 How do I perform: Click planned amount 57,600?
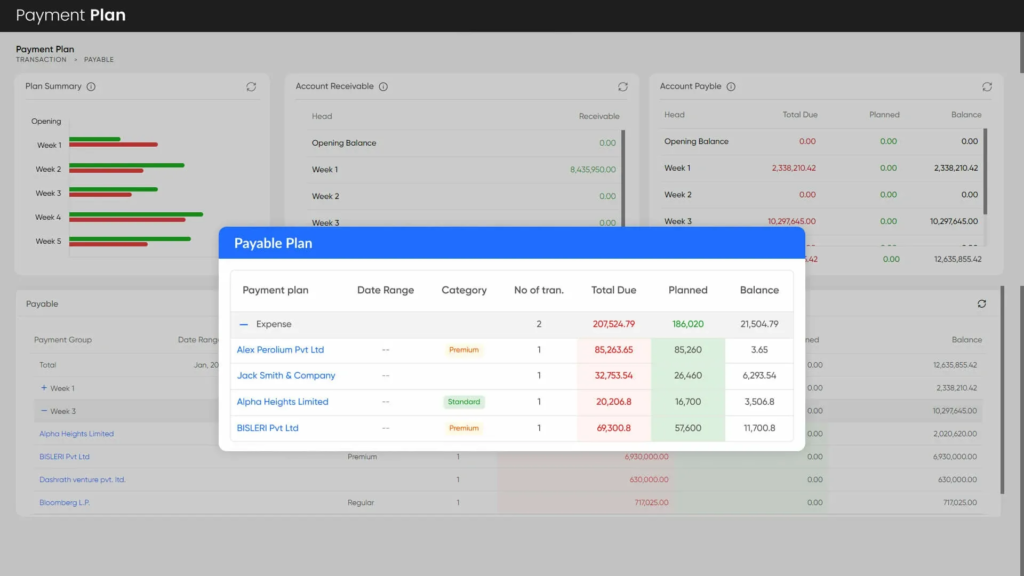[x=688, y=428]
